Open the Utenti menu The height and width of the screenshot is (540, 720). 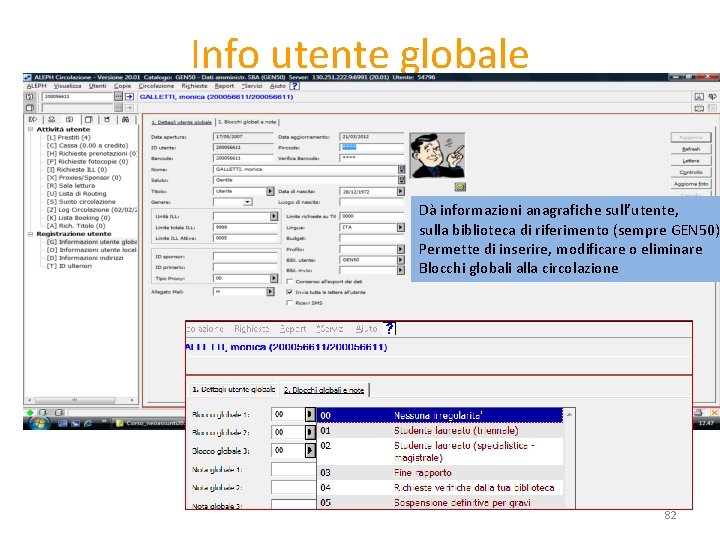[97, 86]
